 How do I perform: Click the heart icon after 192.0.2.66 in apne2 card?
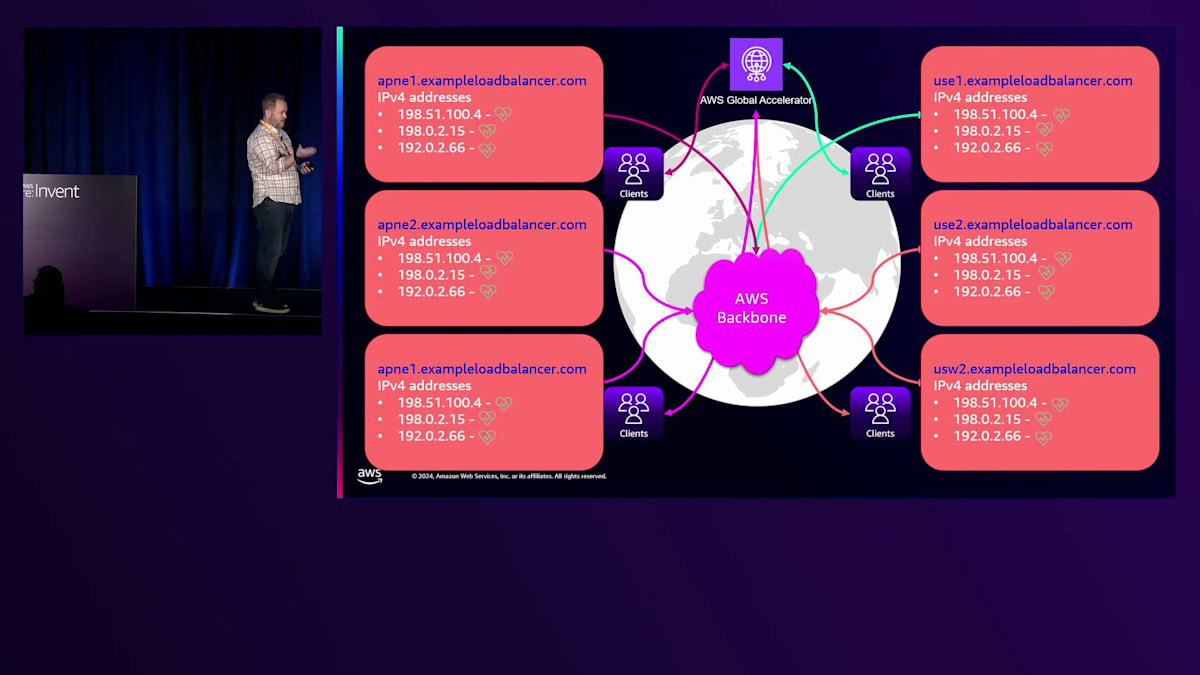click(487, 291)
